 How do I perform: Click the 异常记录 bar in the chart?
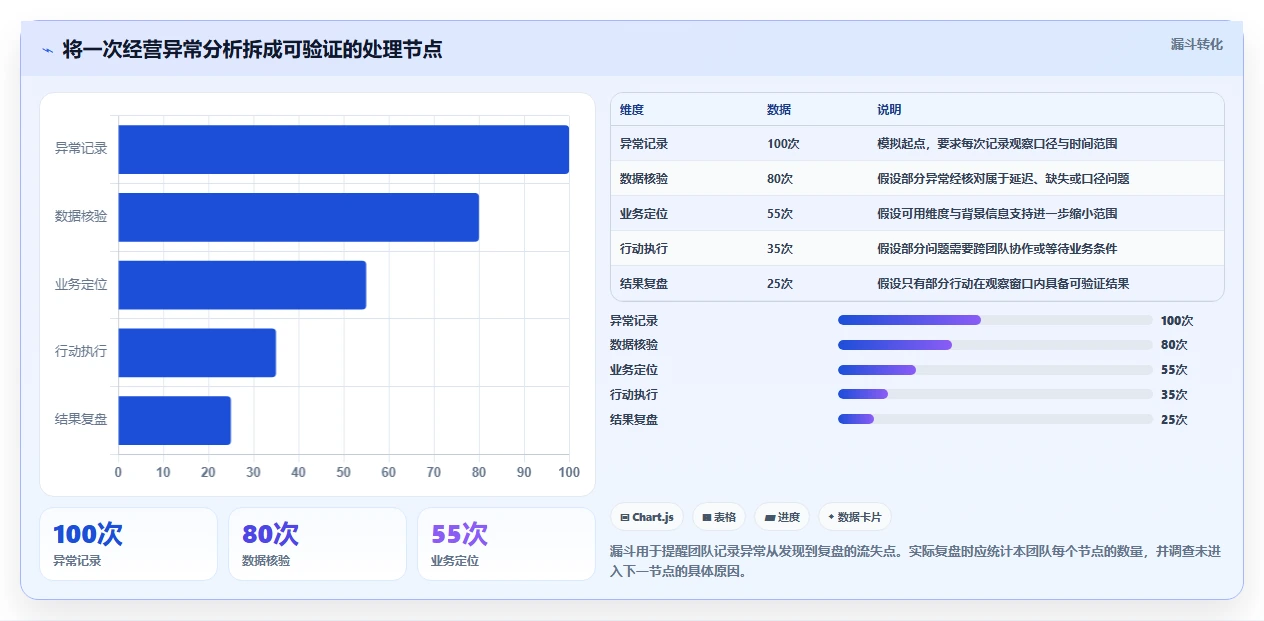[344, 149]
